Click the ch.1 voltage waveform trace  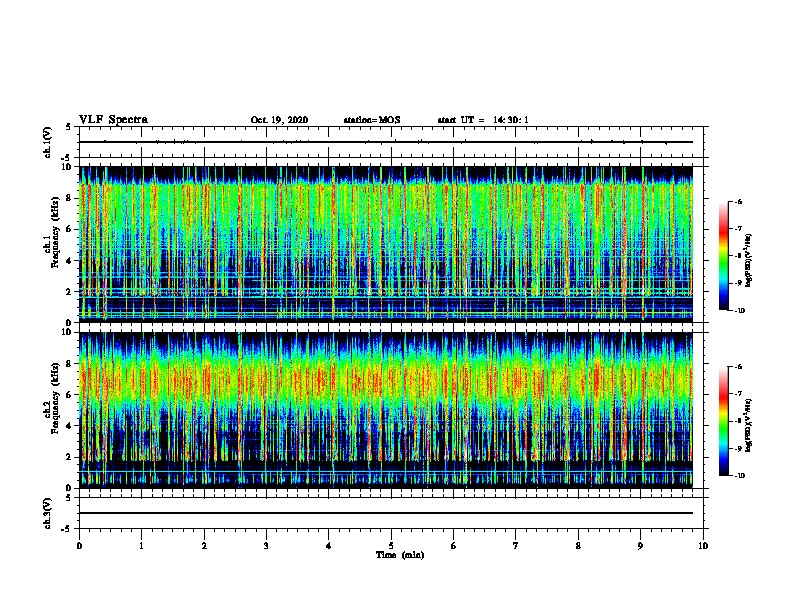(386, 142)
